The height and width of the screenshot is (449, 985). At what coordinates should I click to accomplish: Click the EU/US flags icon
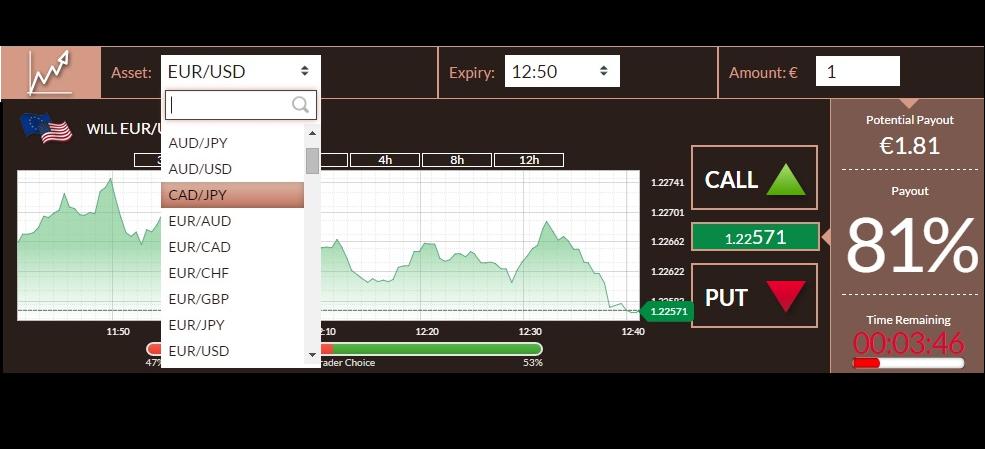click(x=46, y=127)
